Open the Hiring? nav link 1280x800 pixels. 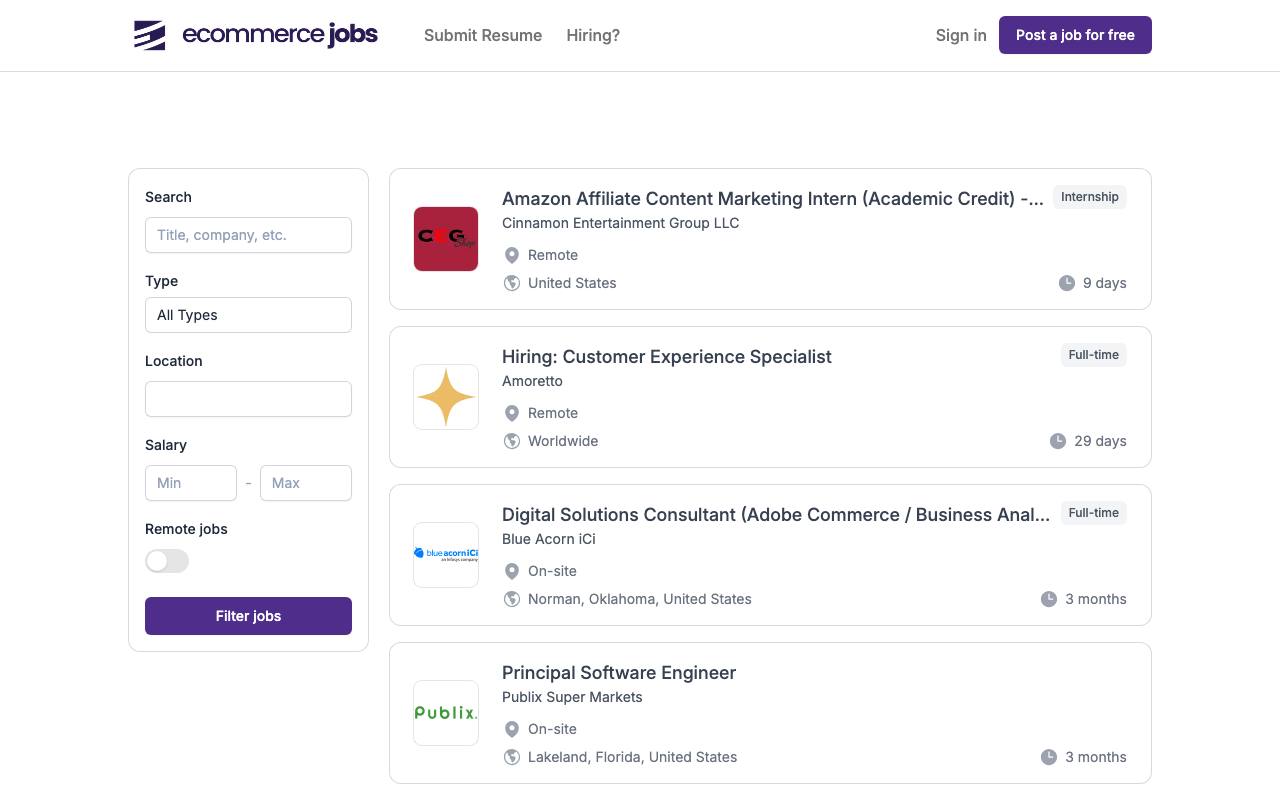tap(593, 35)
